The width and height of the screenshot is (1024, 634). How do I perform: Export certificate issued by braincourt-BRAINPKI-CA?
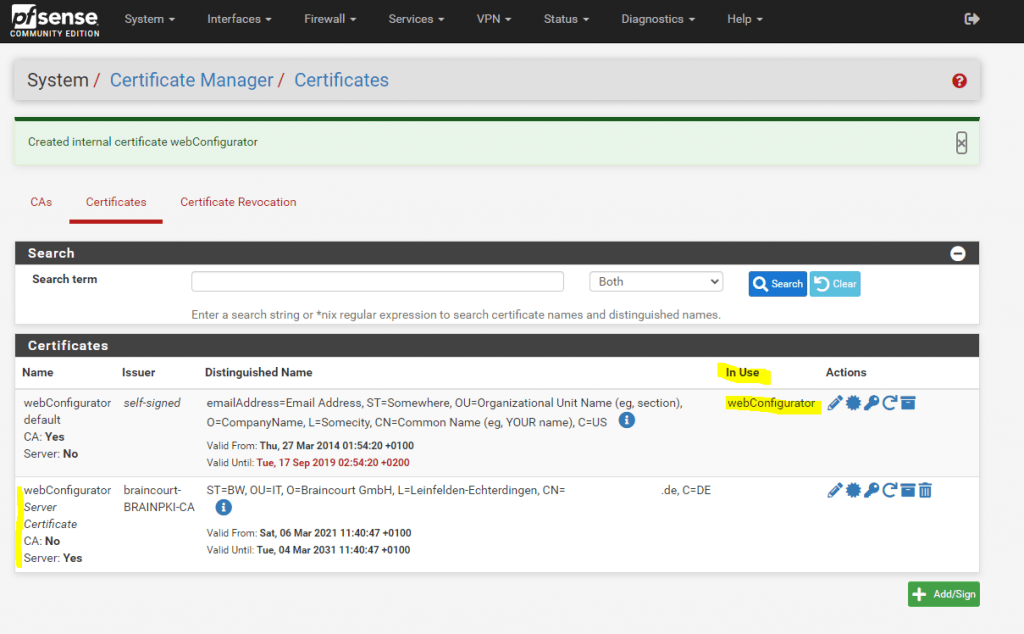click(x=853, y=490)
